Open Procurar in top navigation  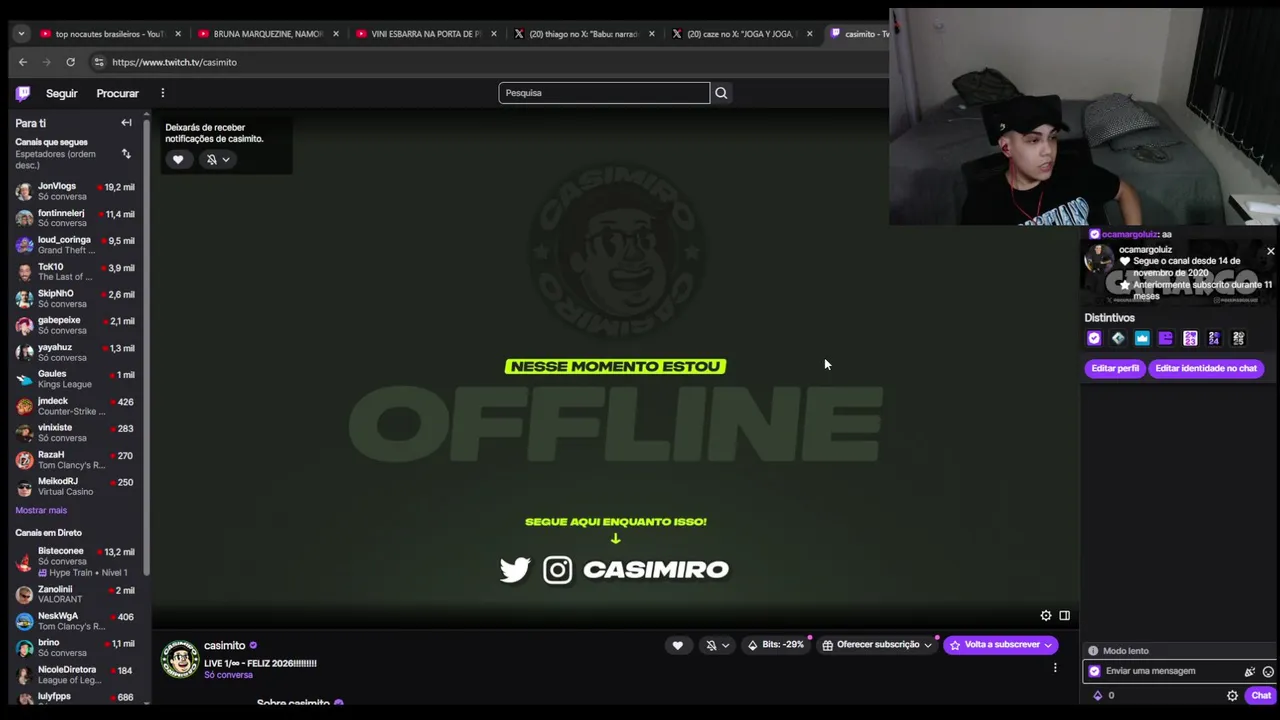click(x=117, y=93)
